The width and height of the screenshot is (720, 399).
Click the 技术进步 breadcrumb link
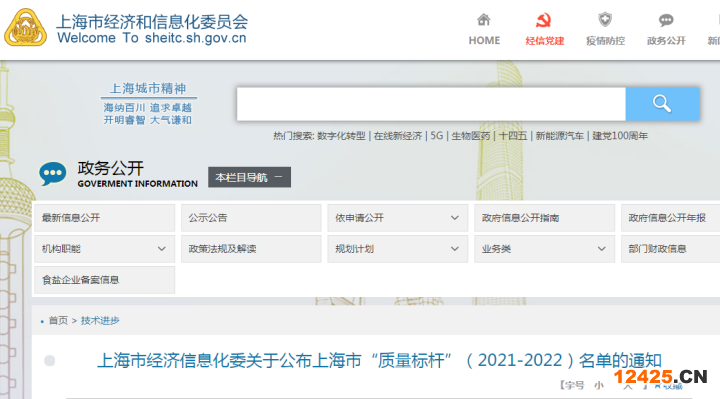pyautogui.click(x=100, y=320)
